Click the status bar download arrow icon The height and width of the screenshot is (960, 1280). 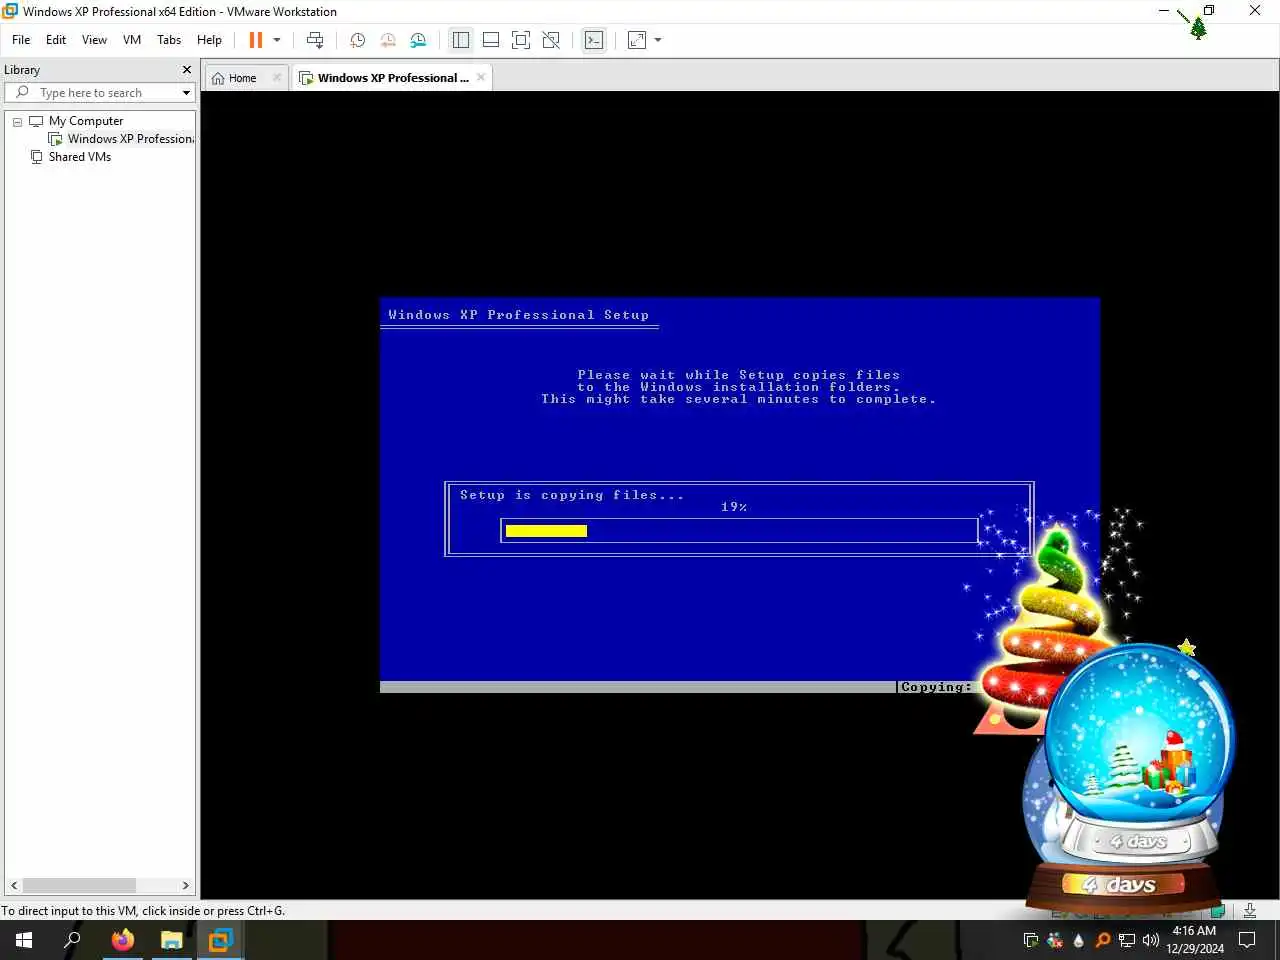pos(1250,910)
